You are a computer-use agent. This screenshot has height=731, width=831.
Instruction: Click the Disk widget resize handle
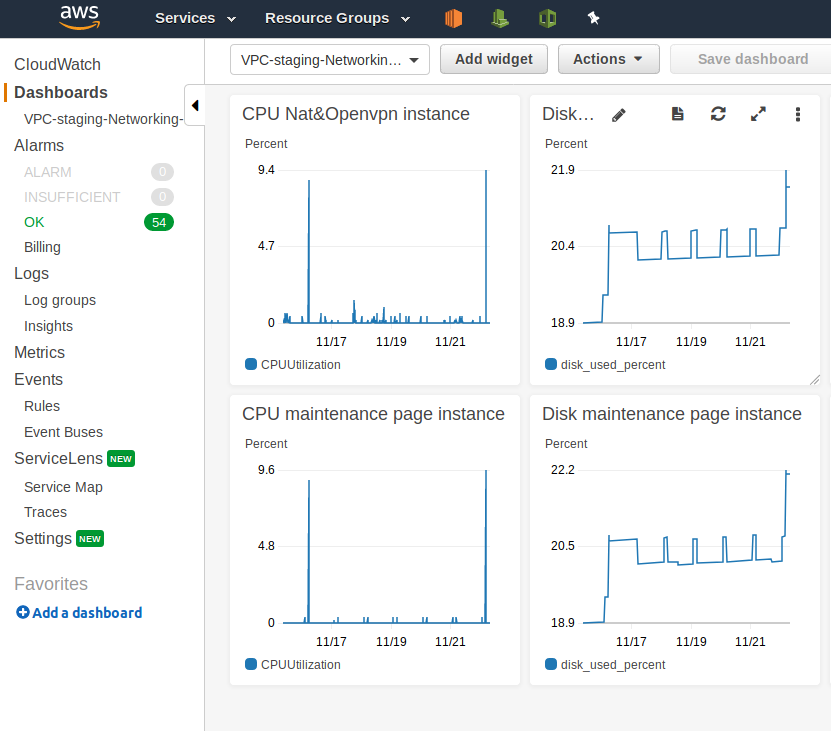tap(814, 379)
